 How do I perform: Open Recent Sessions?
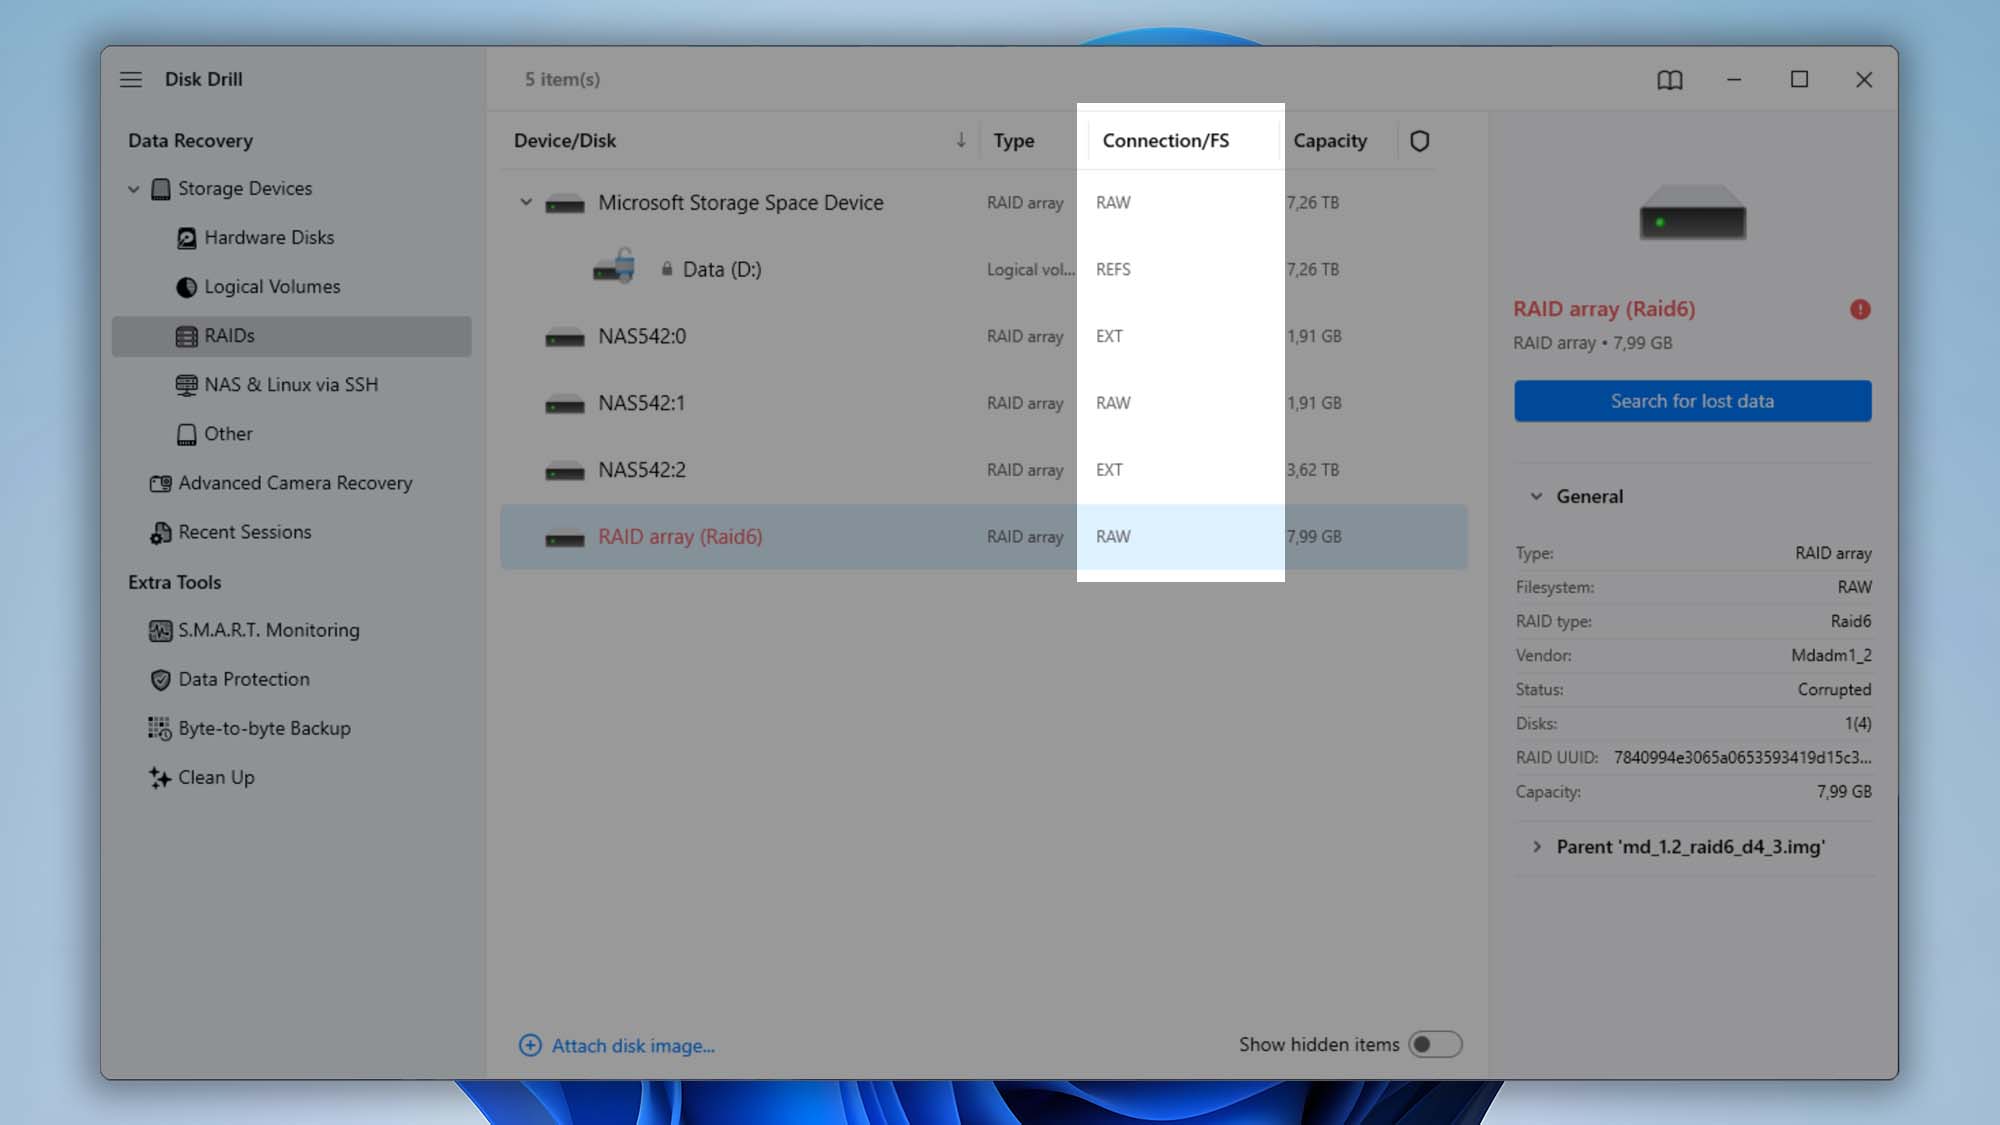(x=244, y=532)
